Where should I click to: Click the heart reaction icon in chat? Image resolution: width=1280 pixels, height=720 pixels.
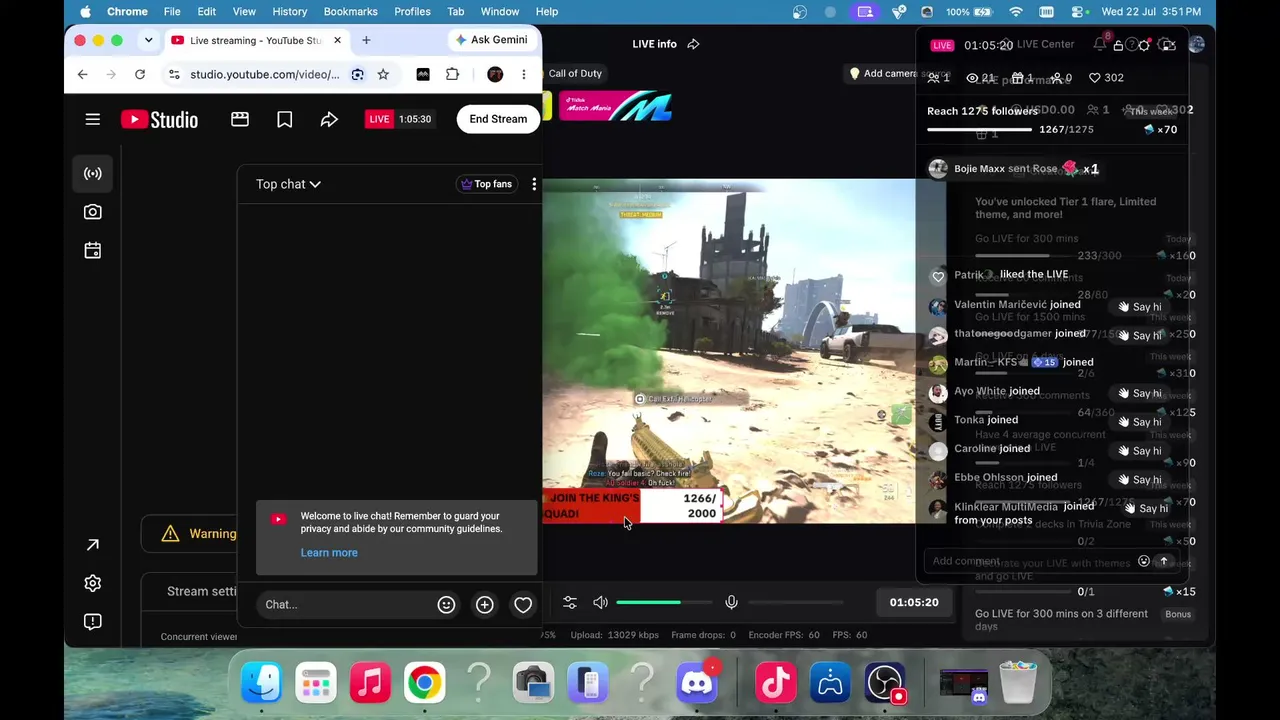pos(523,605)
